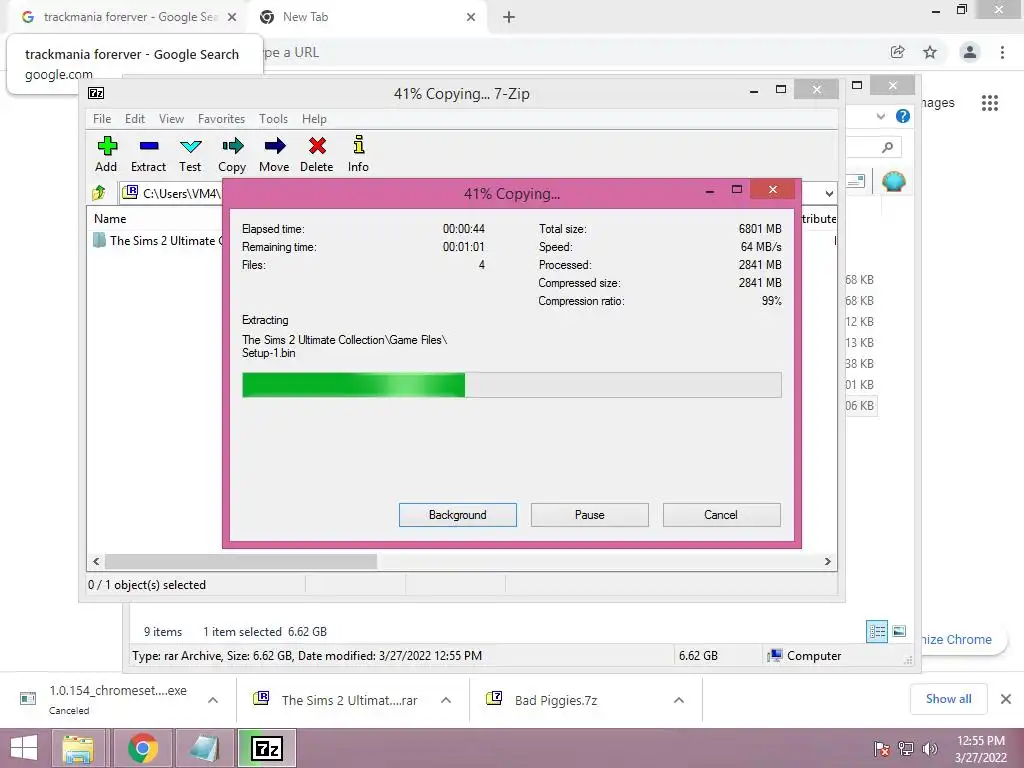Click the network tray icon

click(x=906, y=748)
